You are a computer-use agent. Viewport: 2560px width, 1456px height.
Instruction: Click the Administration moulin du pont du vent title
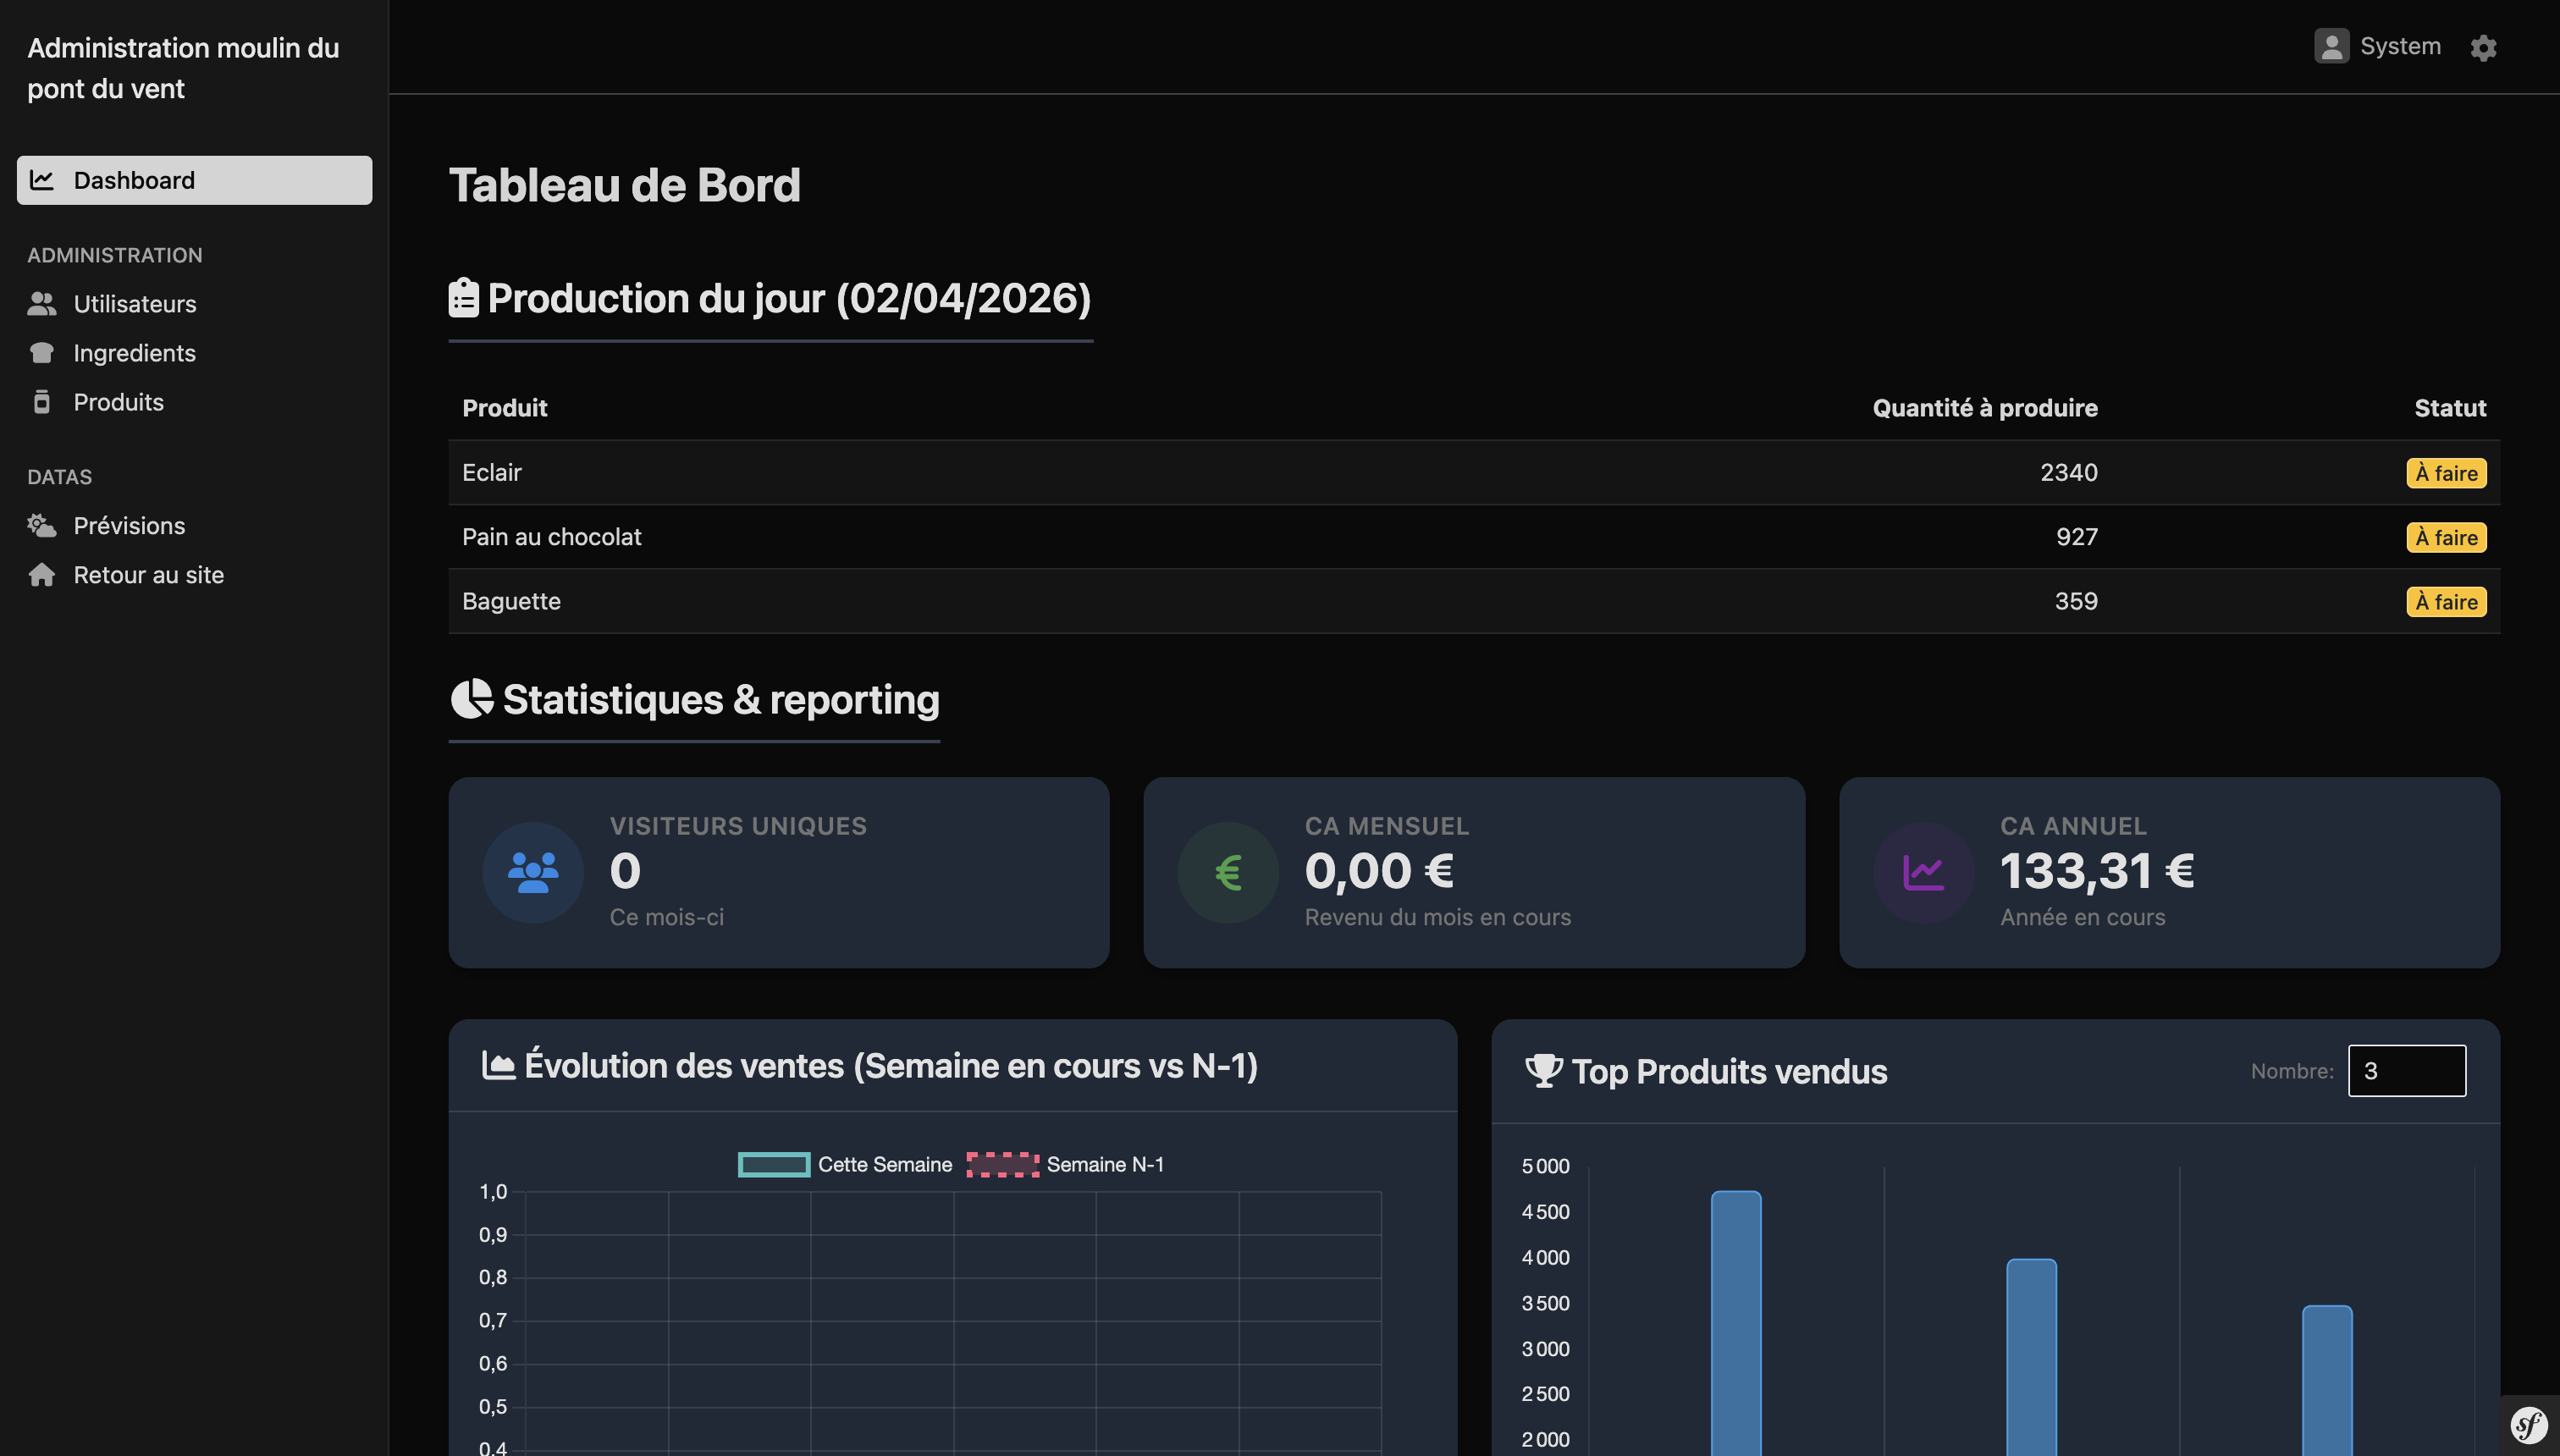[x=183, y=68]
